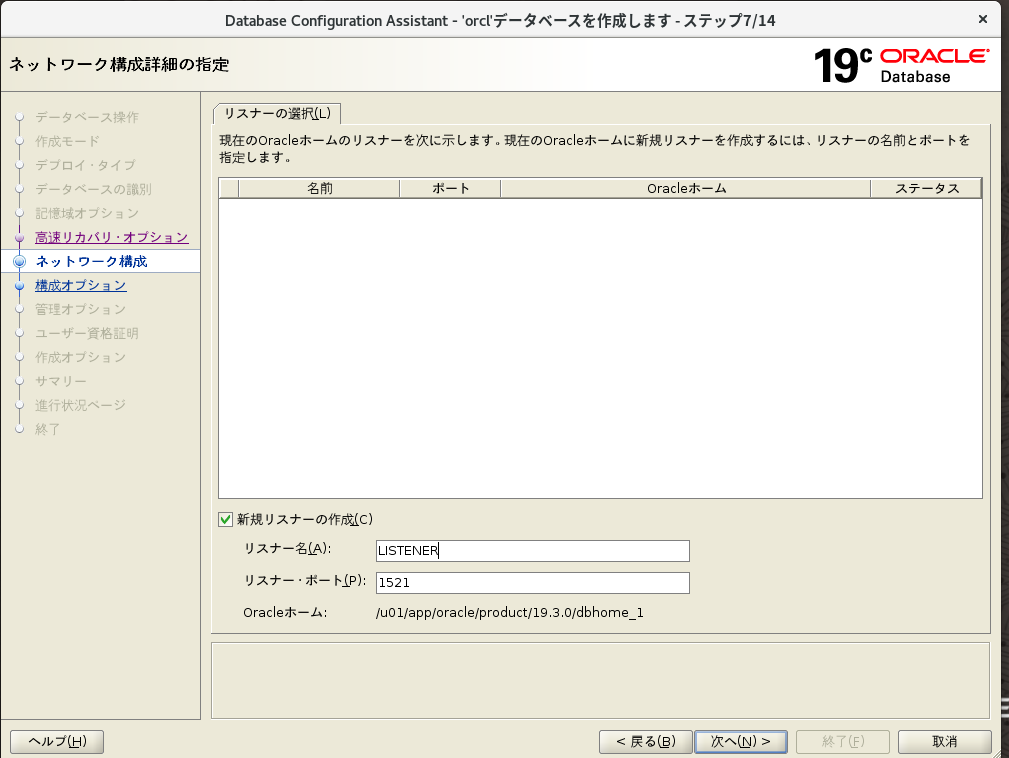Click the bullet icon beside 構成オプション

click(19, 286)
